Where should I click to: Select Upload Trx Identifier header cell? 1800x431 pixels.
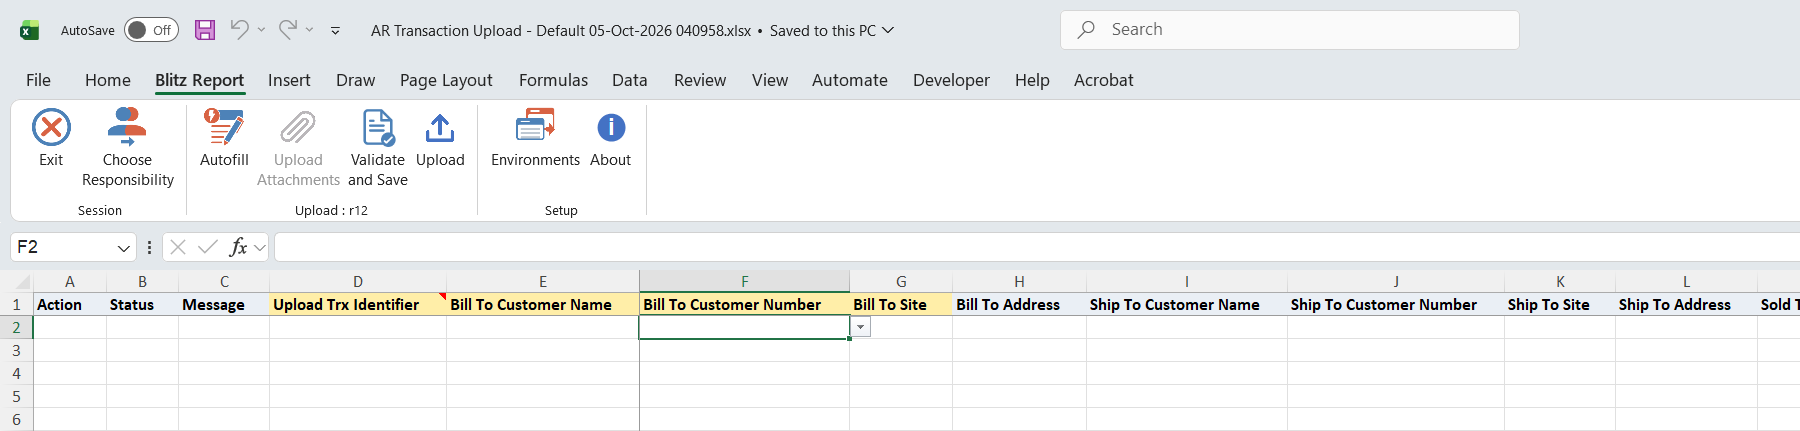tap(358, 304)
